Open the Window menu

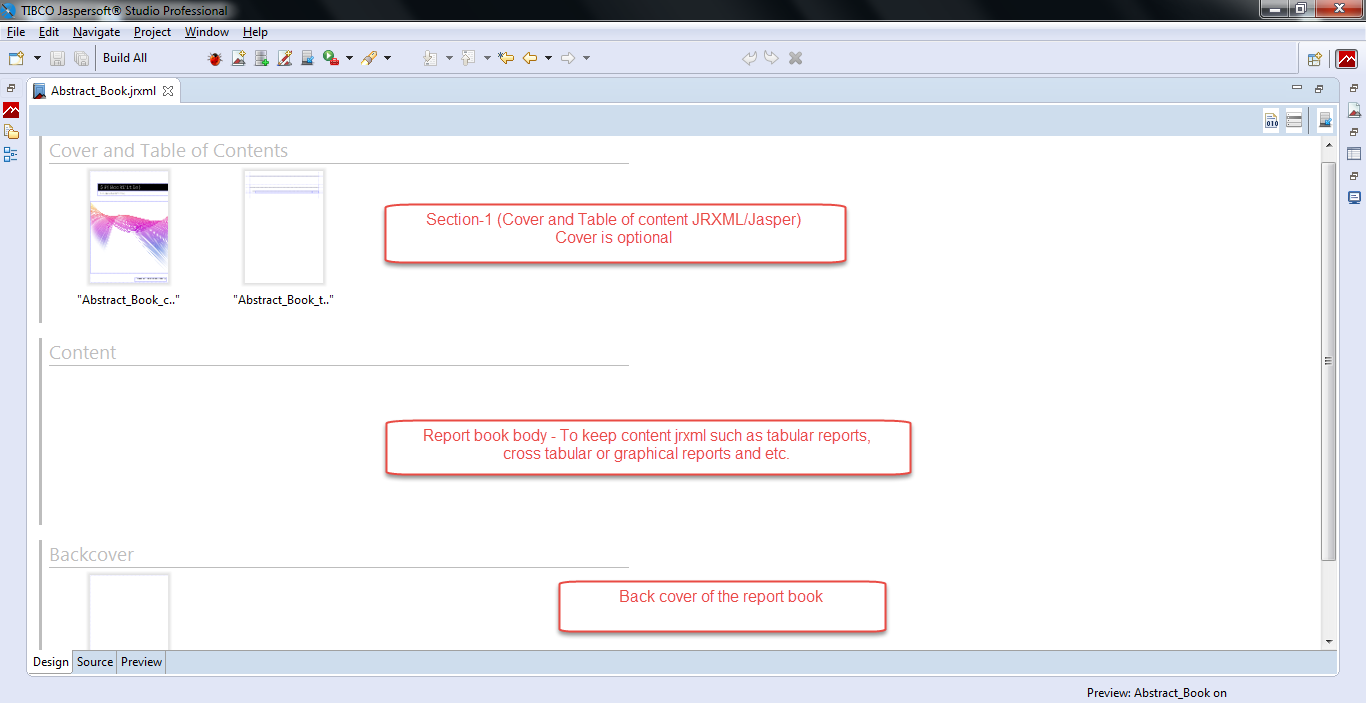tap(206, 31)
